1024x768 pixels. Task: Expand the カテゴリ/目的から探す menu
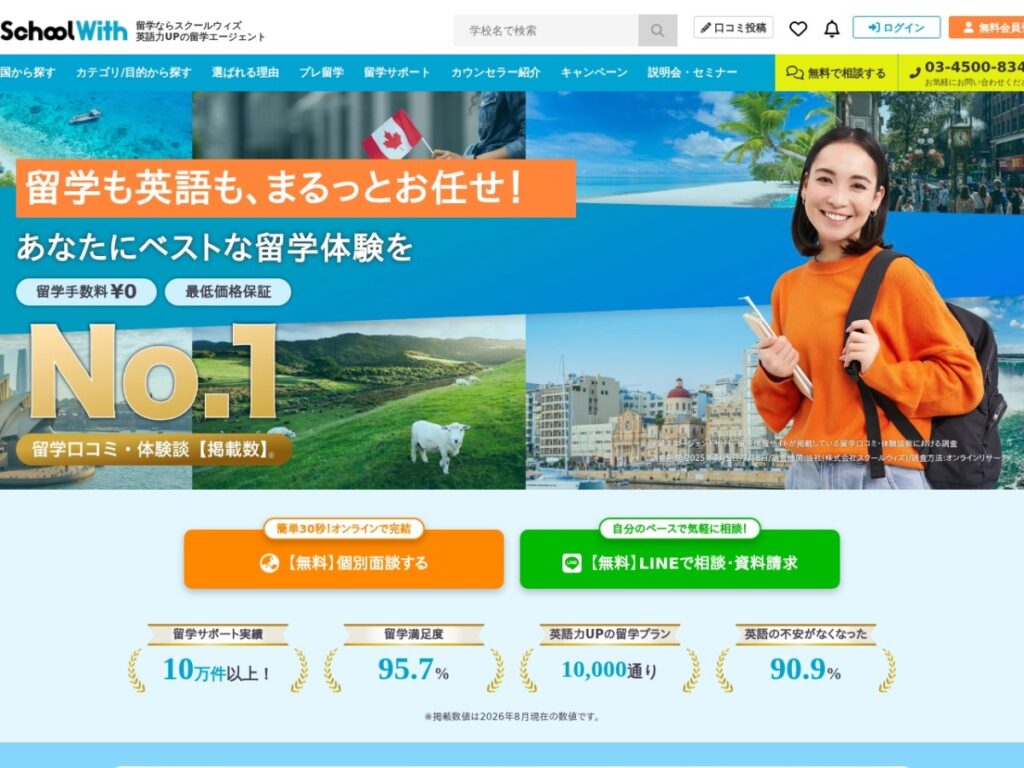point(133,72)
